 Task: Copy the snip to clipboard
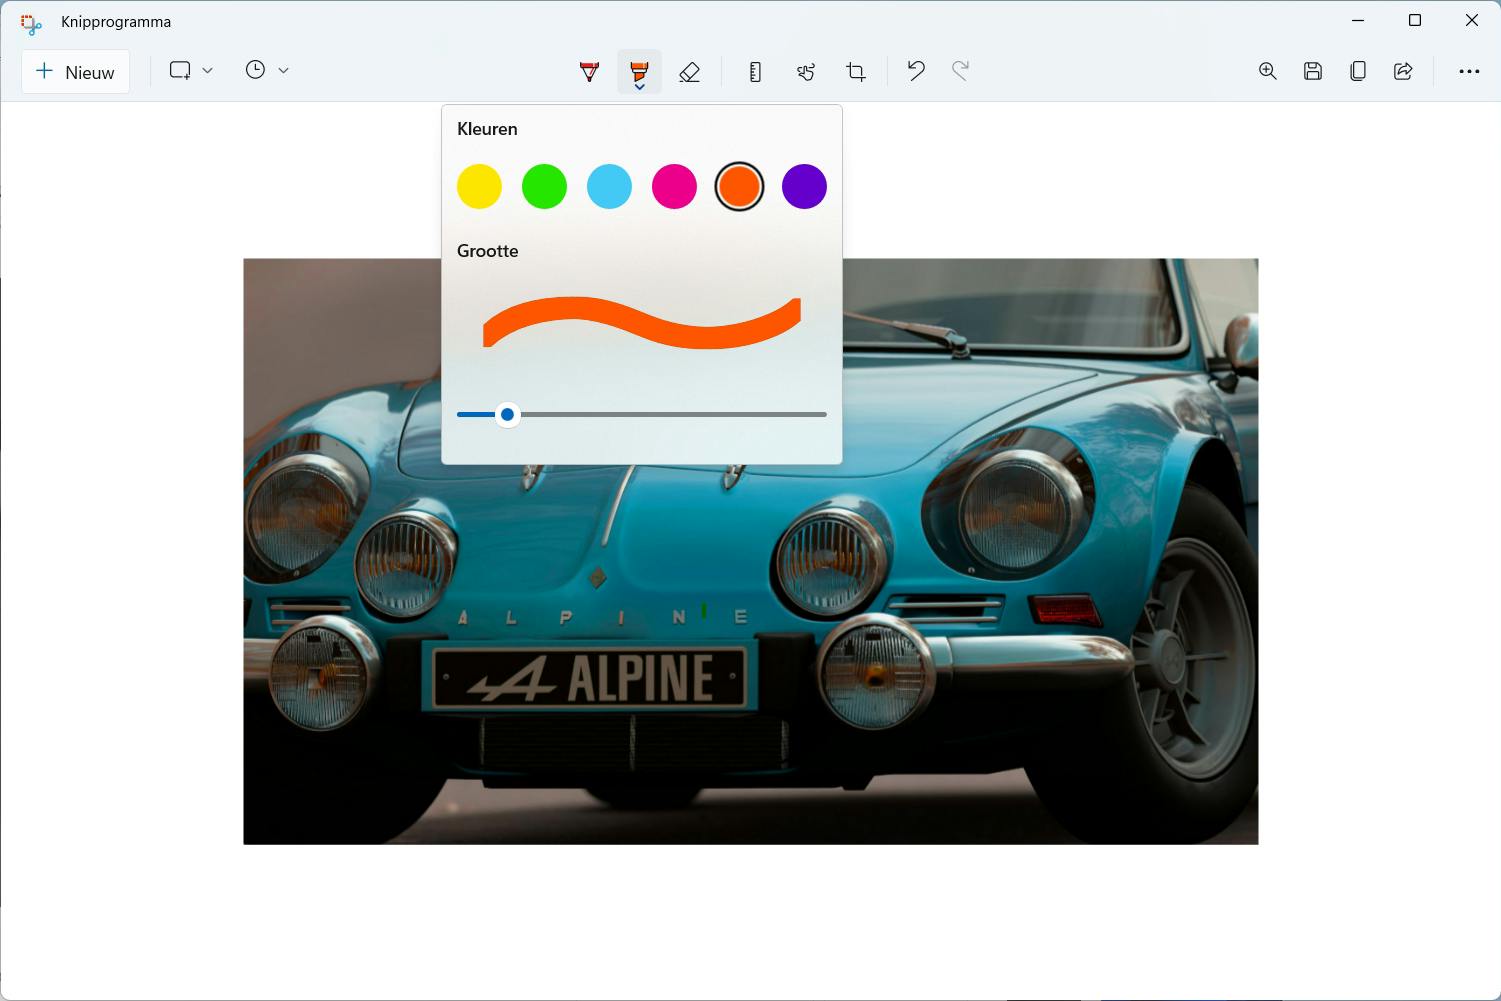(1358, 71)
